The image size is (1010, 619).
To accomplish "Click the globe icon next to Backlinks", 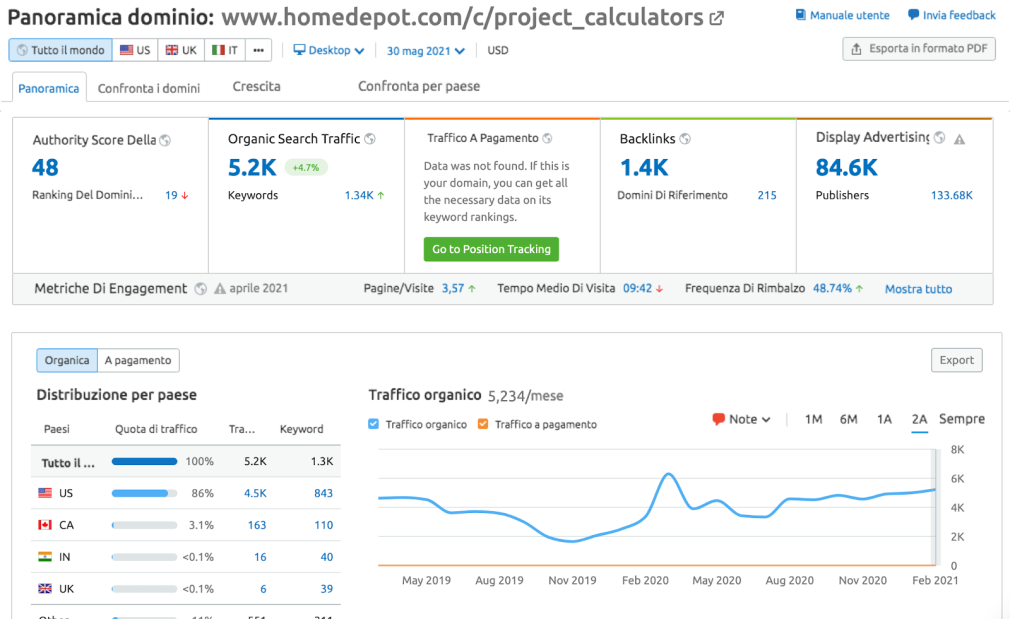I will point(685,138).
